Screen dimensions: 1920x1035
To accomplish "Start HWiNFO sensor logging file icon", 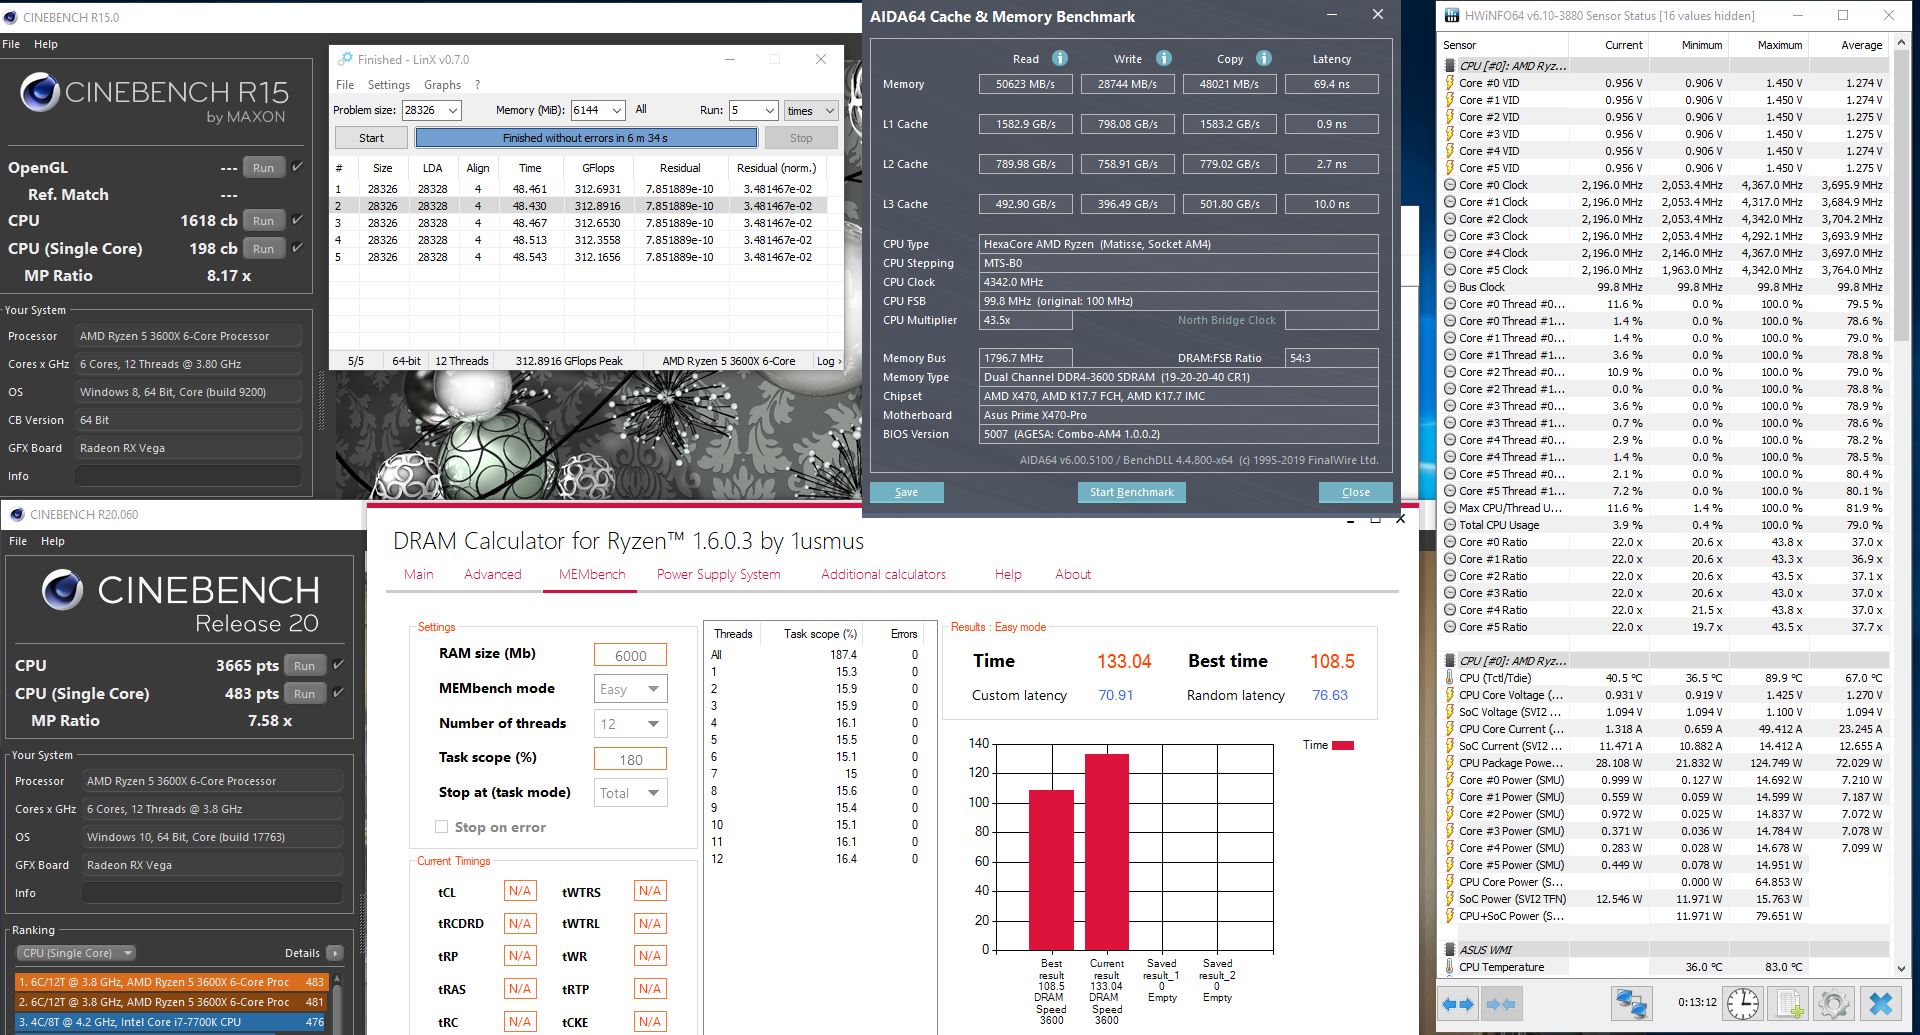I will pyautogui.click(x=1789, y=1004).
